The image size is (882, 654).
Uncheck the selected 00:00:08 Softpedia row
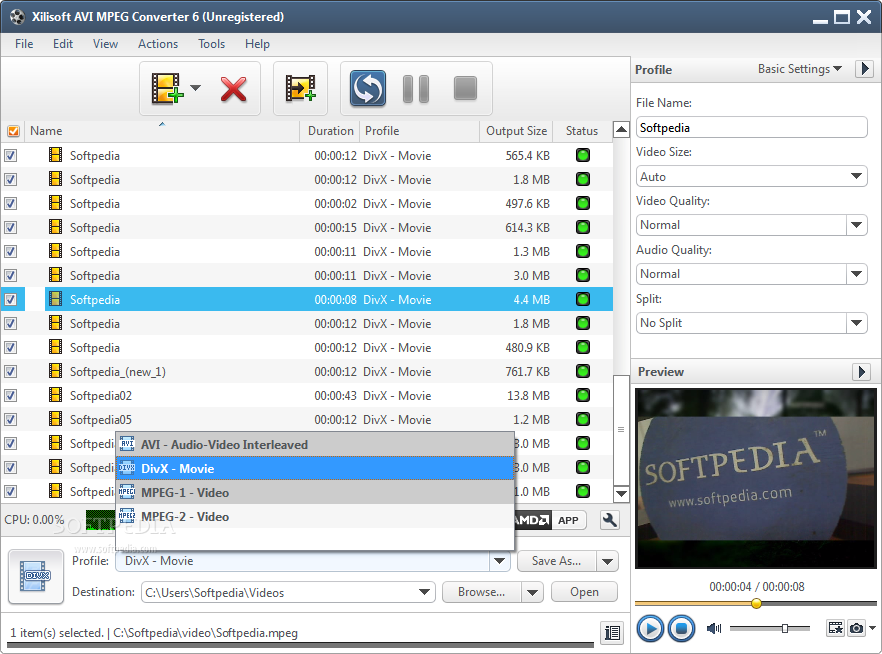pos(11,300)
